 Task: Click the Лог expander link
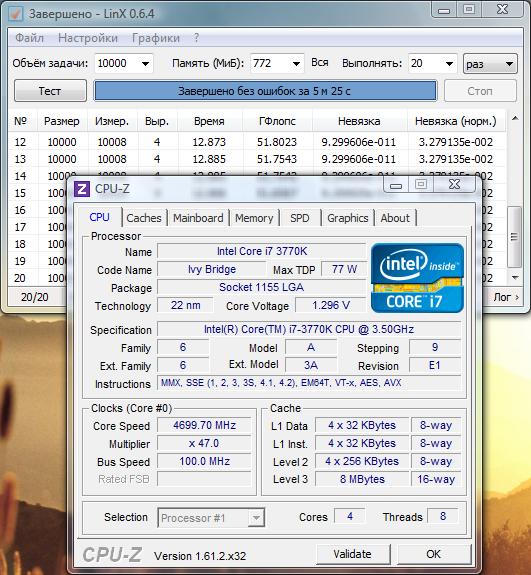506,297
